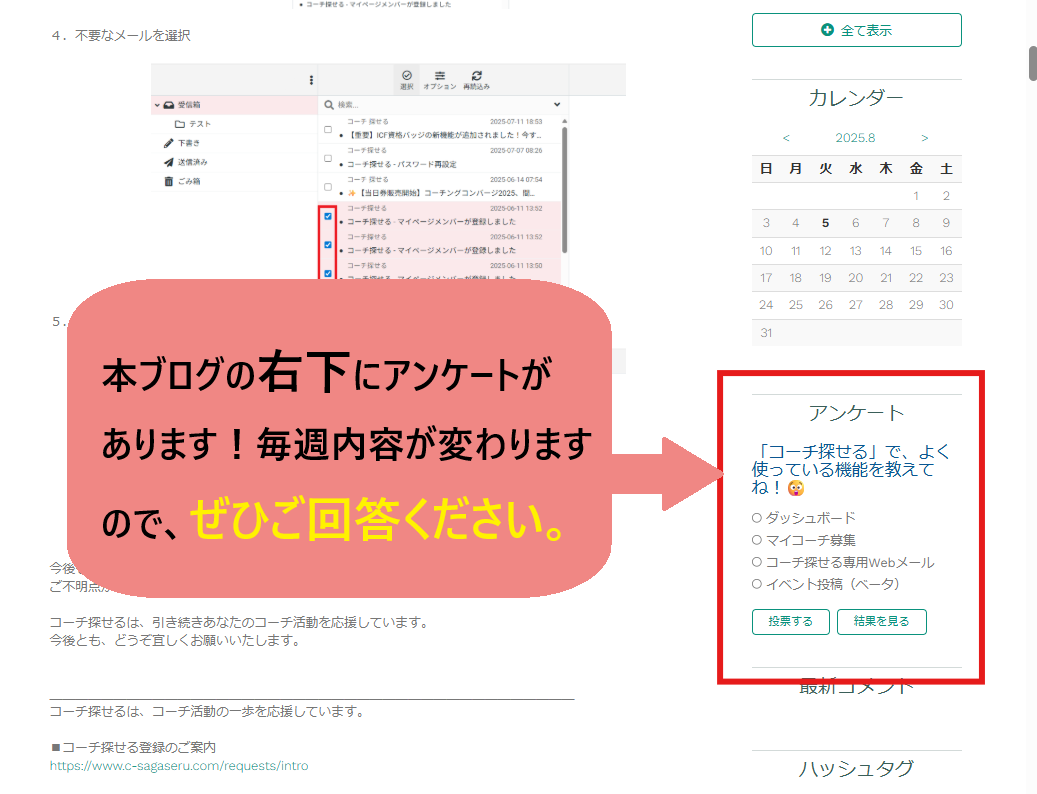The width and height of the screenshot is (1037, 794).
Task: Focus the 検索 search field in webmail
Action: tap(436, 104)
